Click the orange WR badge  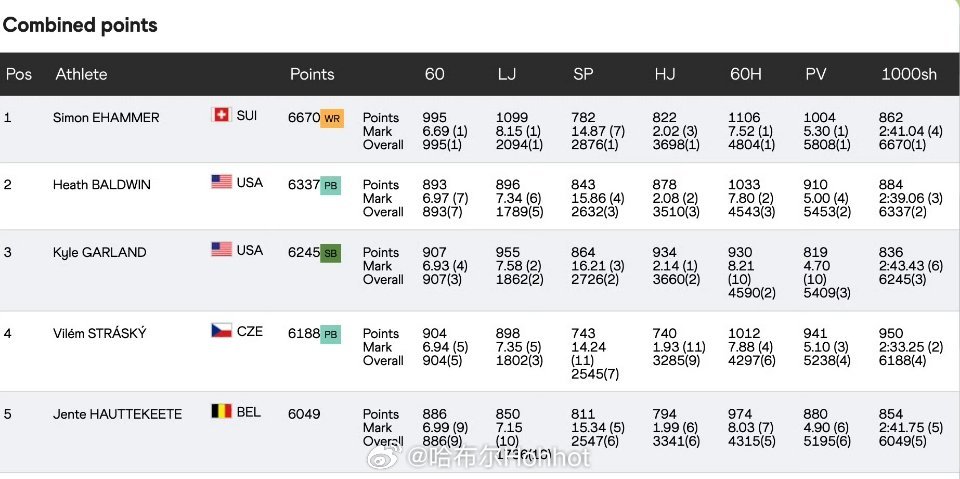click(332, 118)
